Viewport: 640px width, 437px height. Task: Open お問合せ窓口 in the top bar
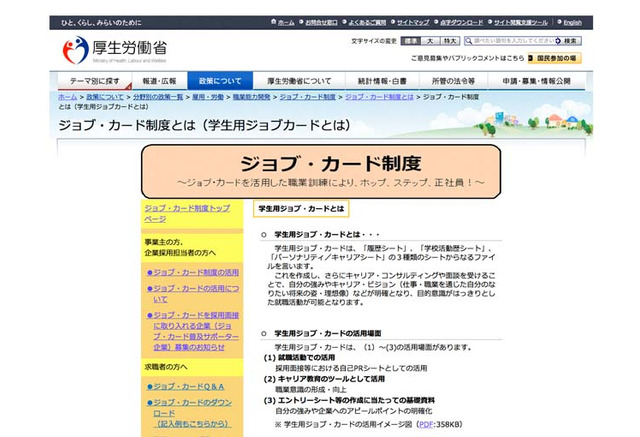click(321, 22)
